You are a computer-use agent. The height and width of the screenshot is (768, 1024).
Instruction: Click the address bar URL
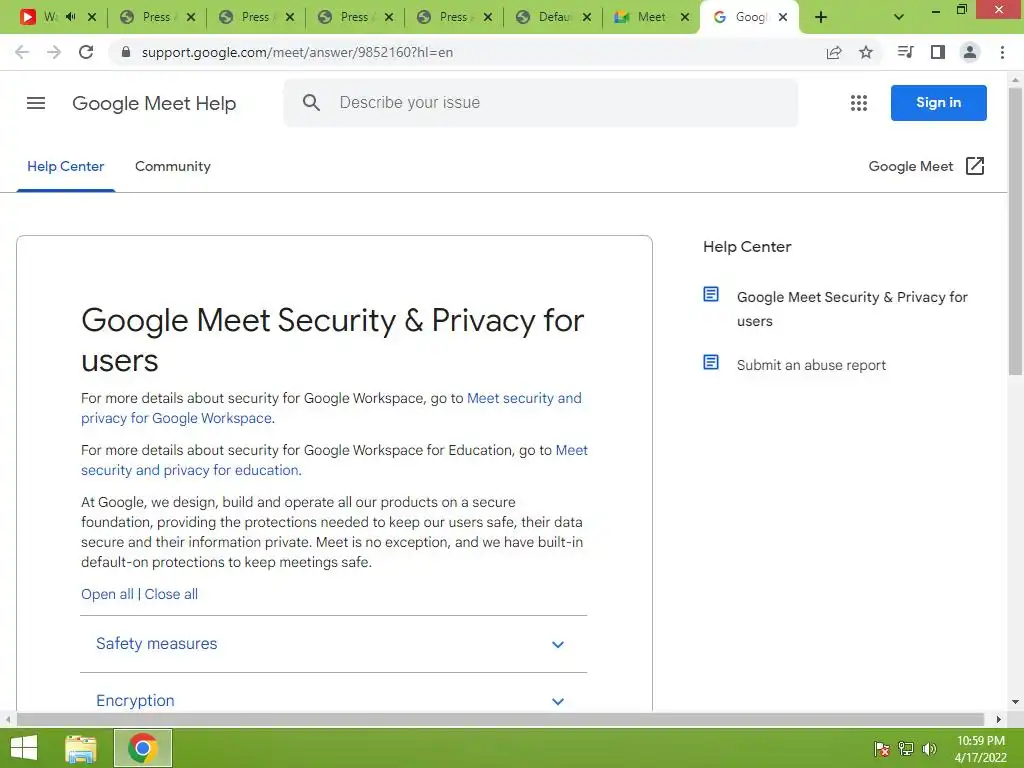tap(297, 52)
